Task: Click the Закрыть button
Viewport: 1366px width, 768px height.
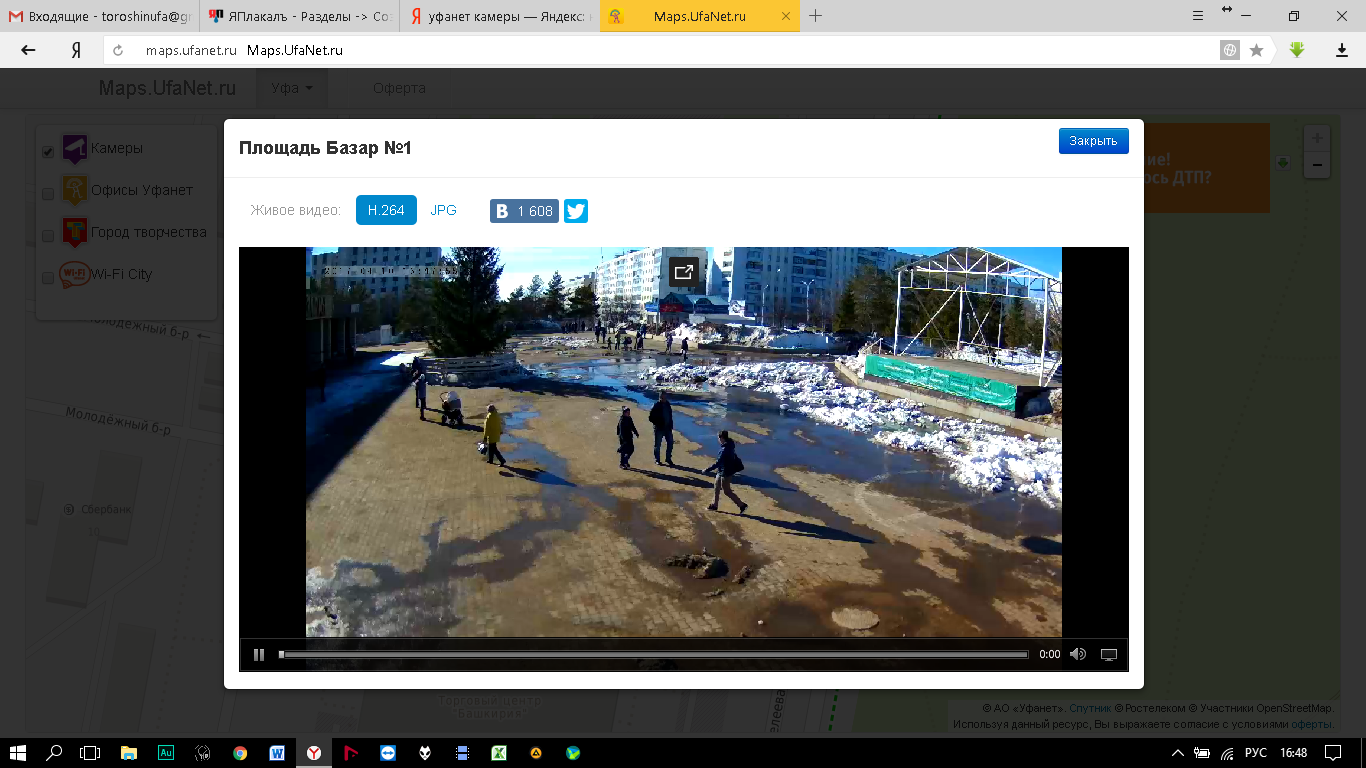Action: pos(1093,141)
